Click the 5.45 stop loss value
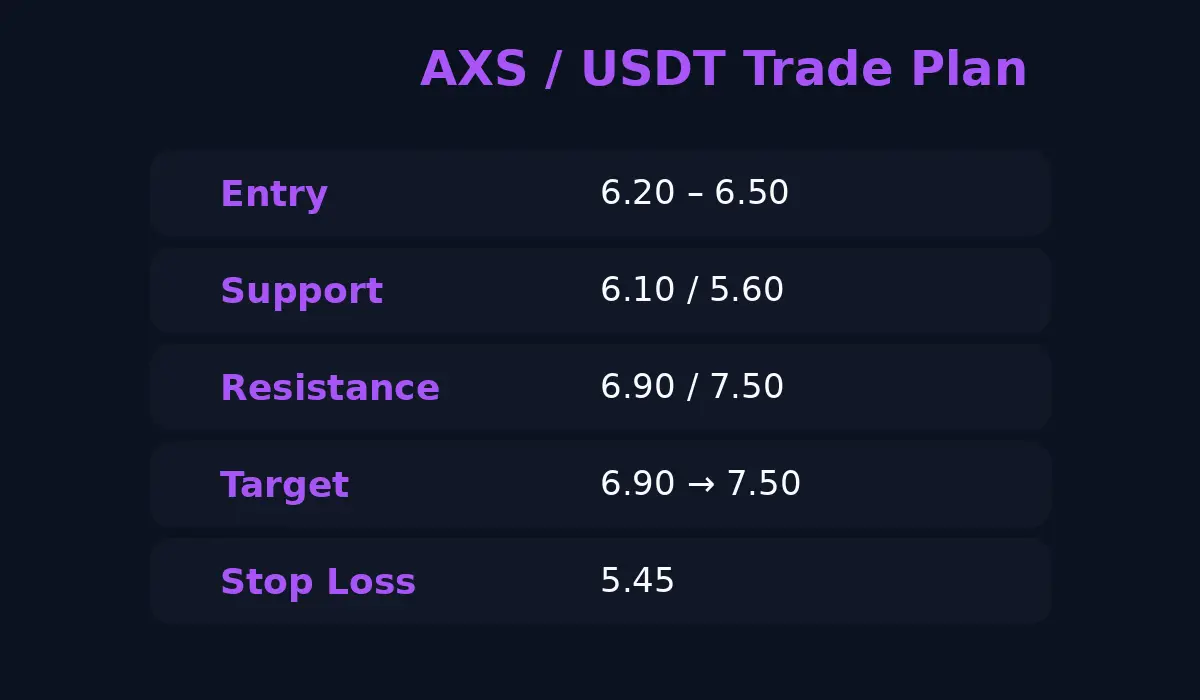The image size is (1200, 700). coord(638,581)
